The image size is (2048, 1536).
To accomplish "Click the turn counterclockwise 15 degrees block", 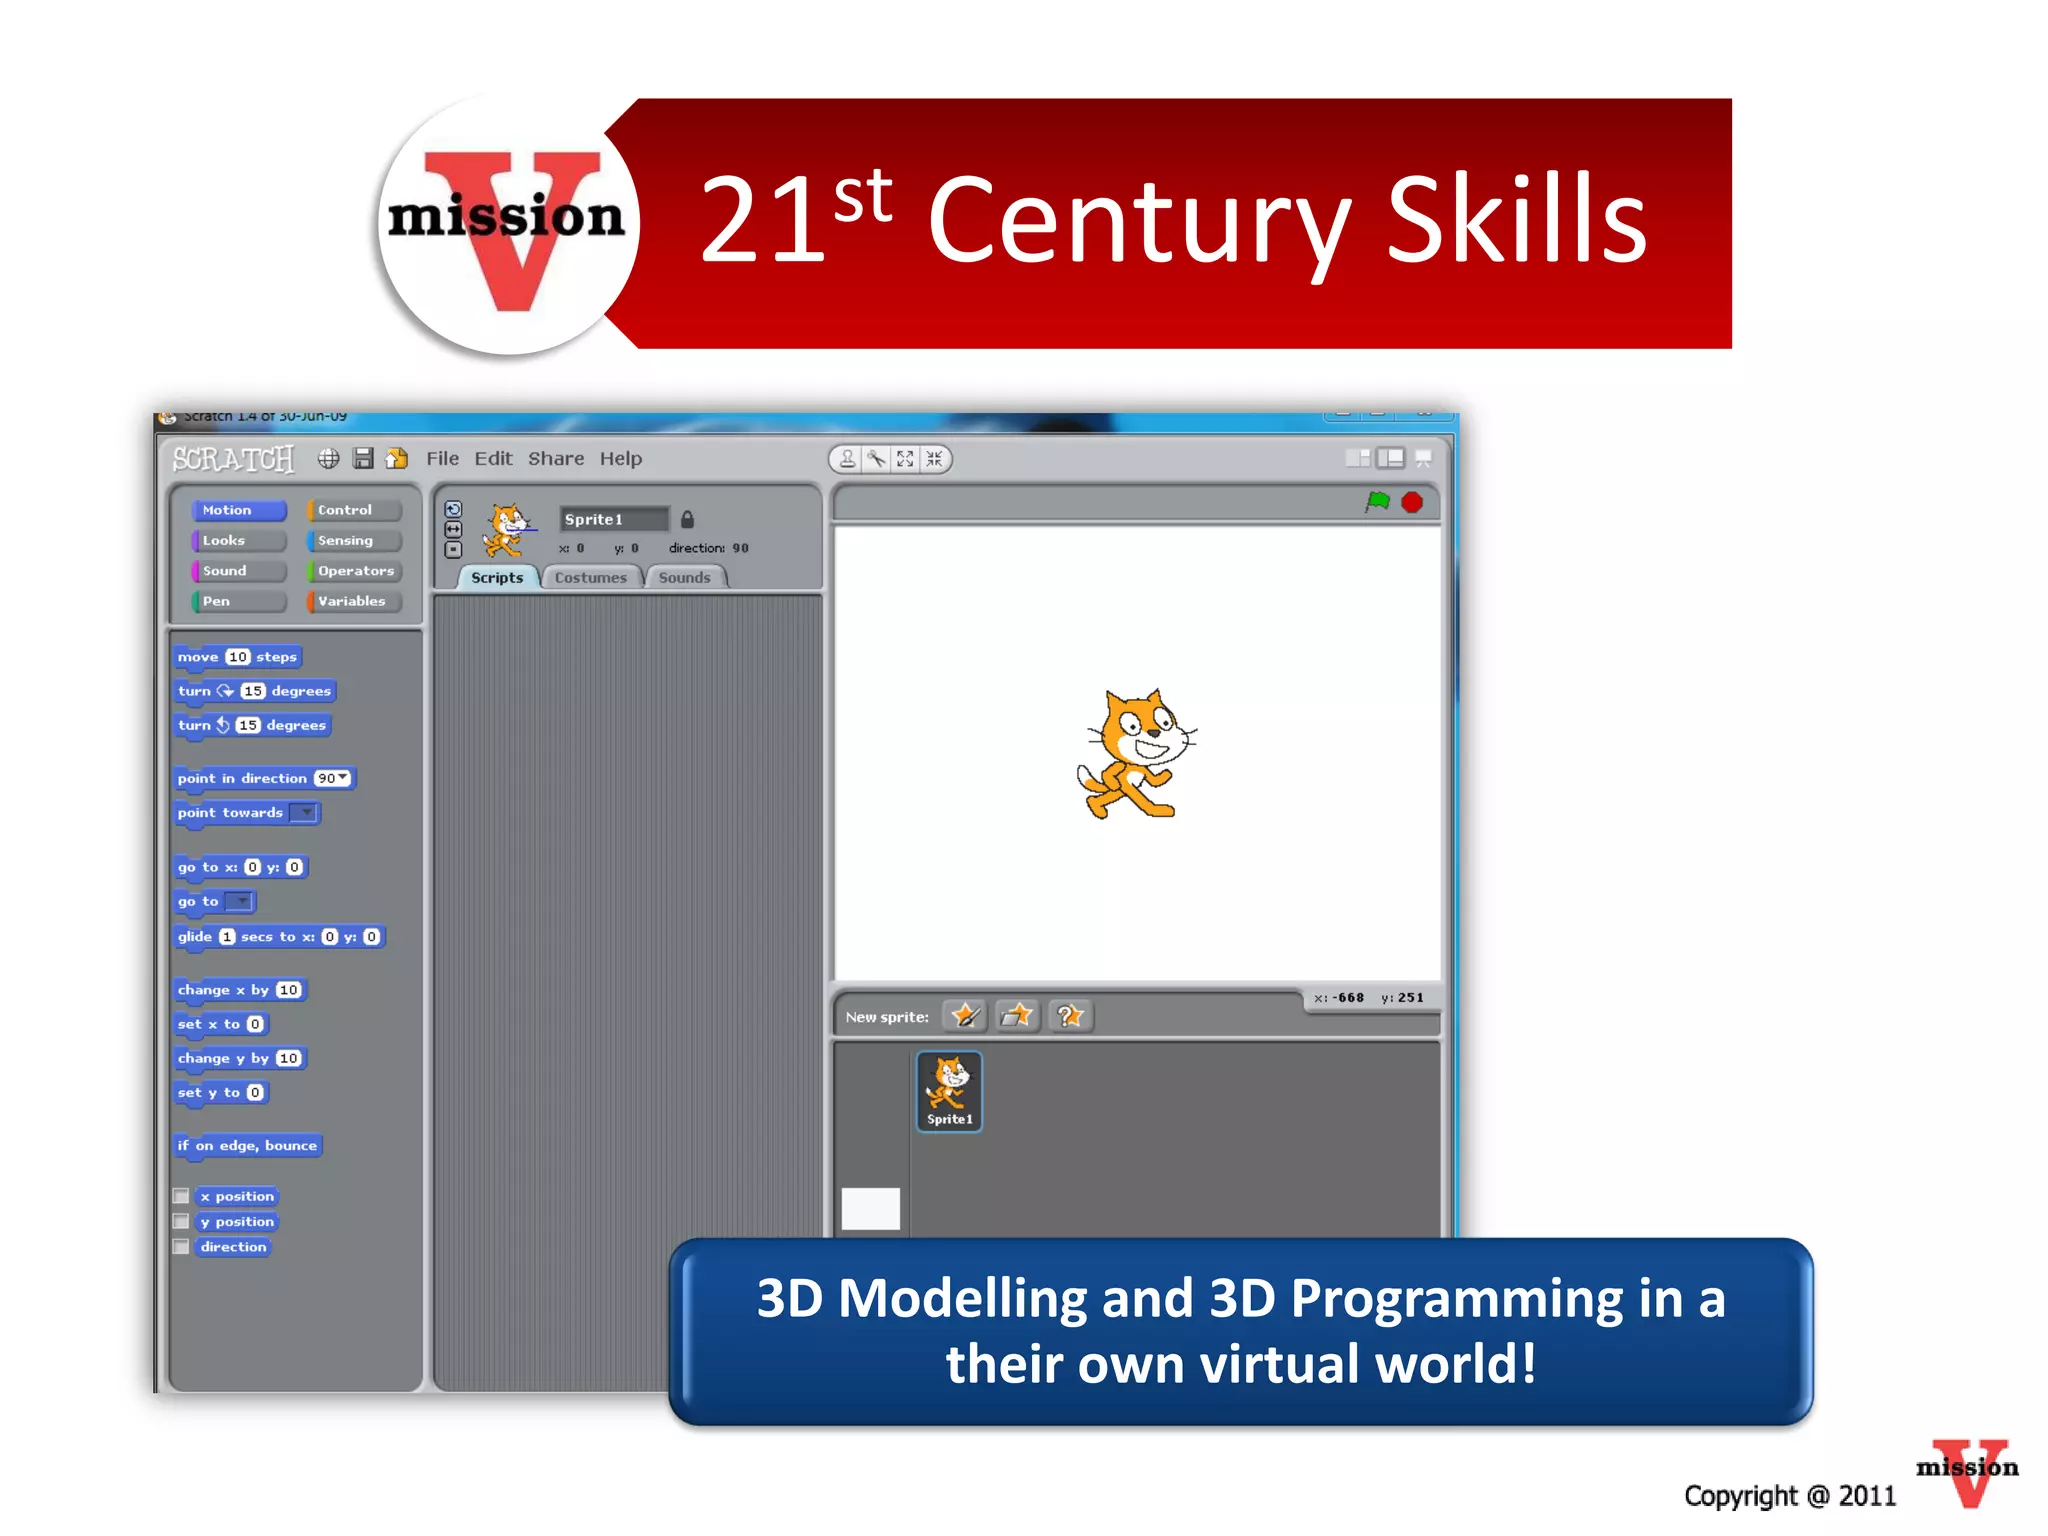I will (252, 725).
